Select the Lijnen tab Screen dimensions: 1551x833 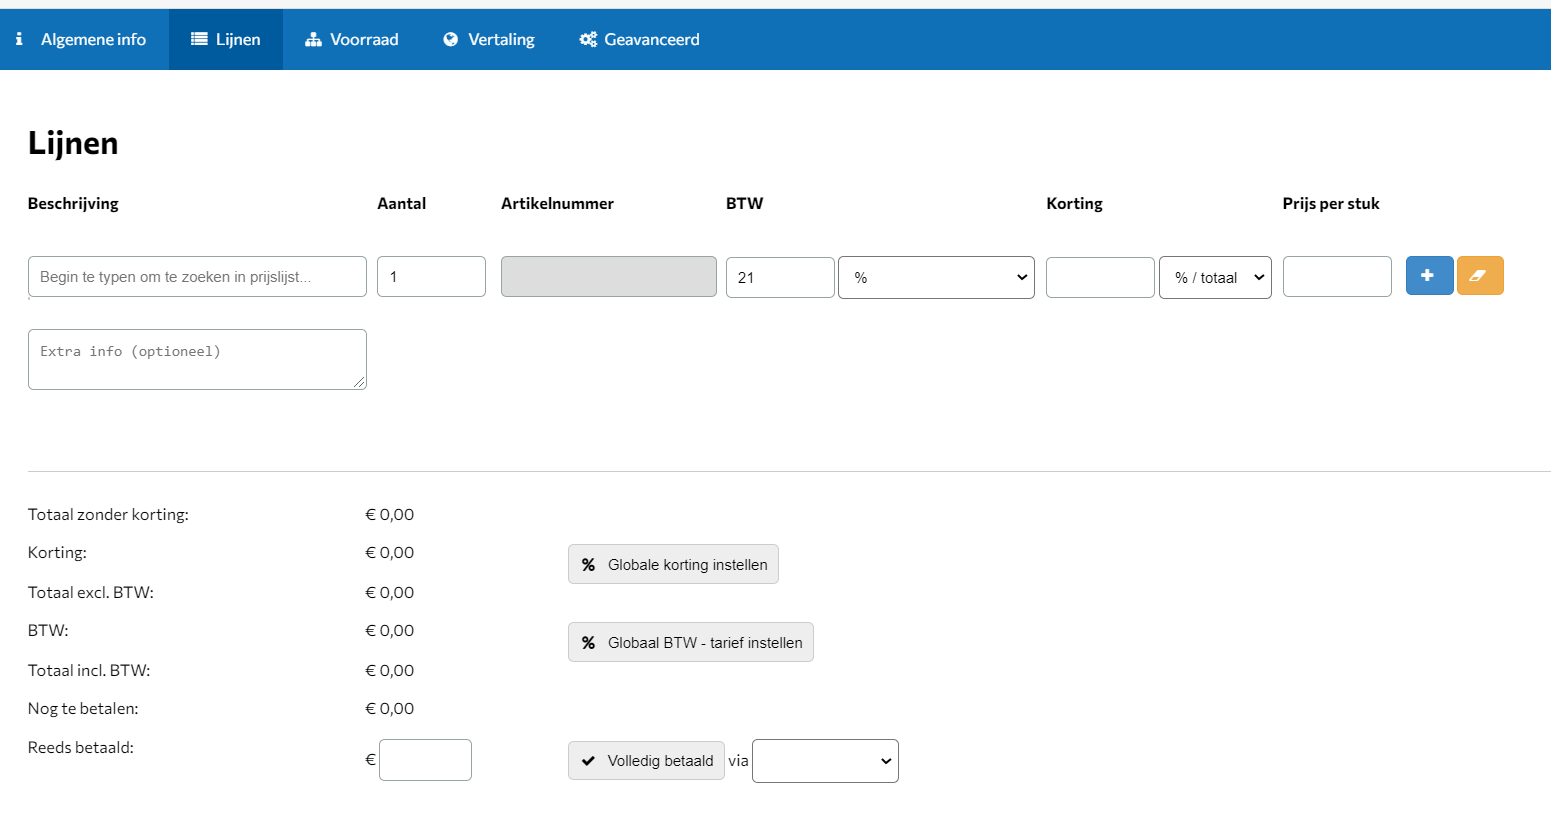pyautogui.click(x=226, y=40)
